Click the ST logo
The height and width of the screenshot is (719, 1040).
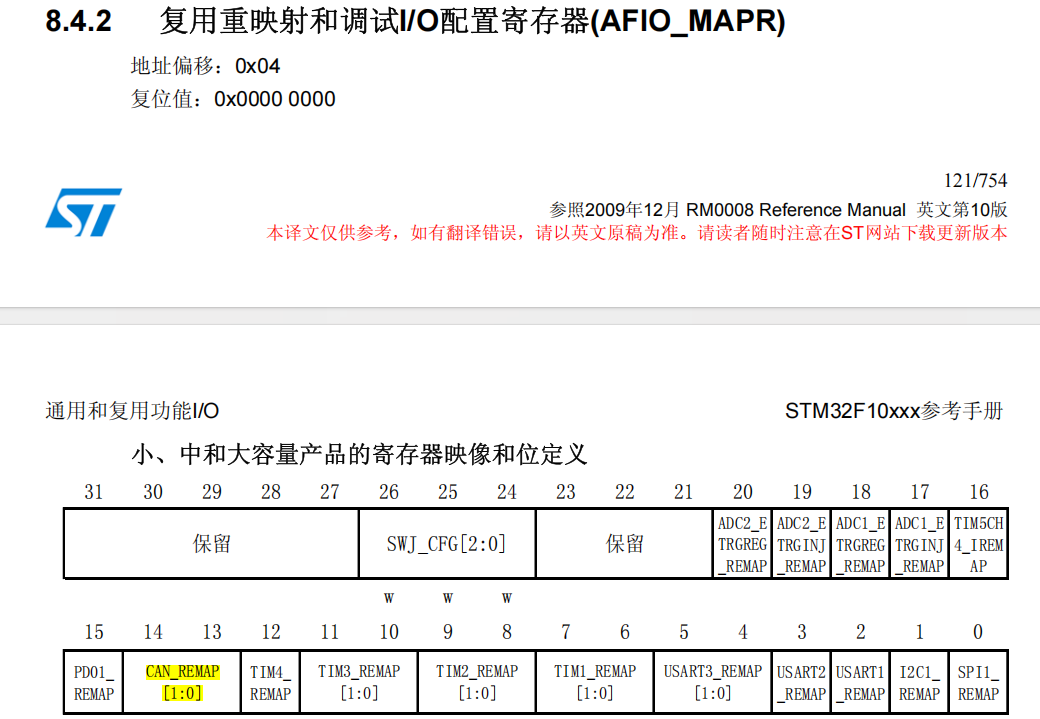click(84, 212)
